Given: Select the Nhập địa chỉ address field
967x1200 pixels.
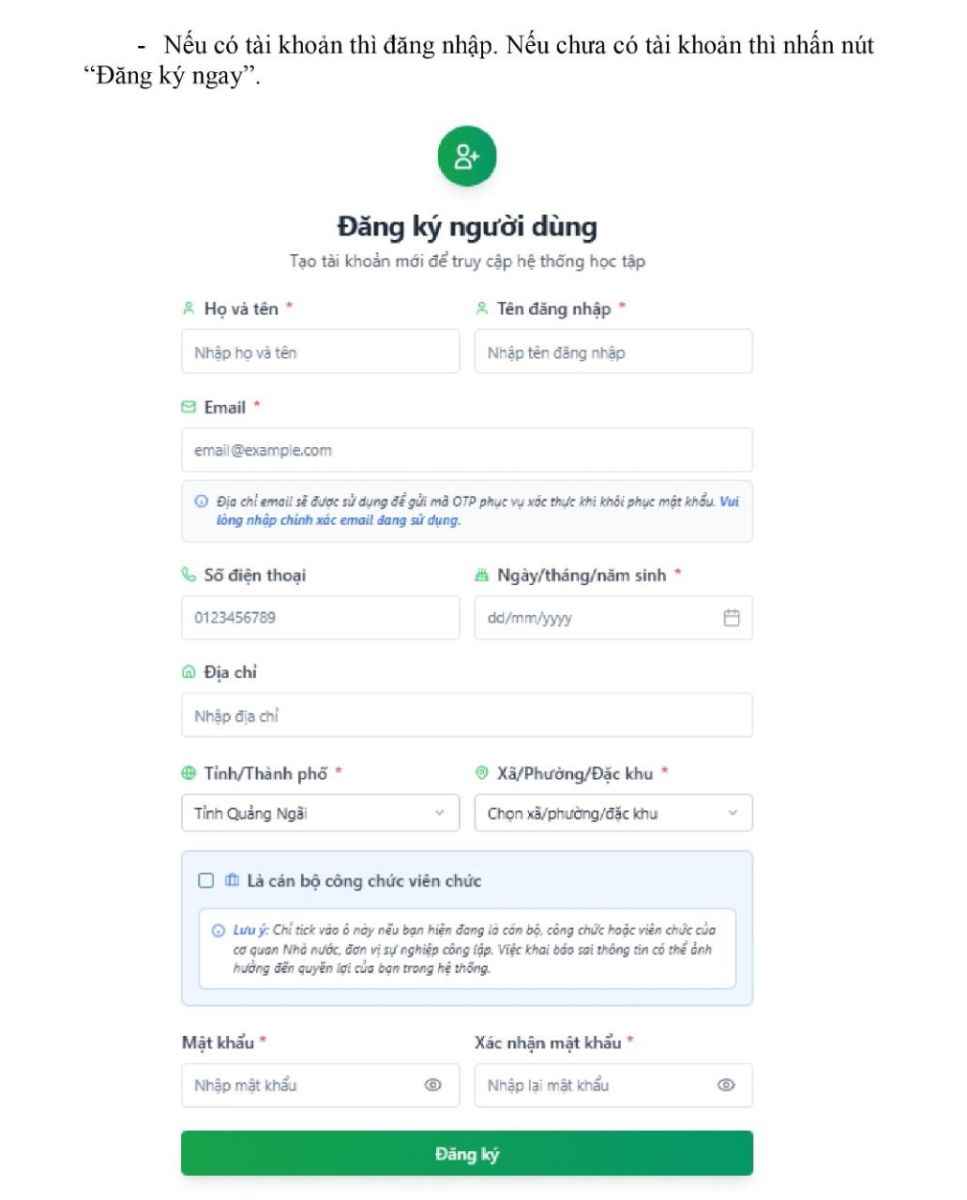Looking at the screenshot, I should (x=466, y=716).
